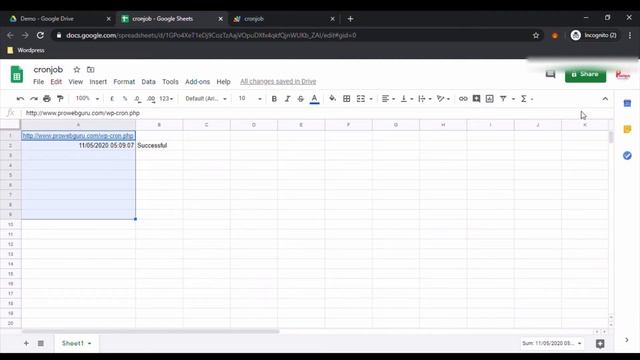Open the Tools menu
This screenshot has height=360, width=640.
tap(170, 82)
